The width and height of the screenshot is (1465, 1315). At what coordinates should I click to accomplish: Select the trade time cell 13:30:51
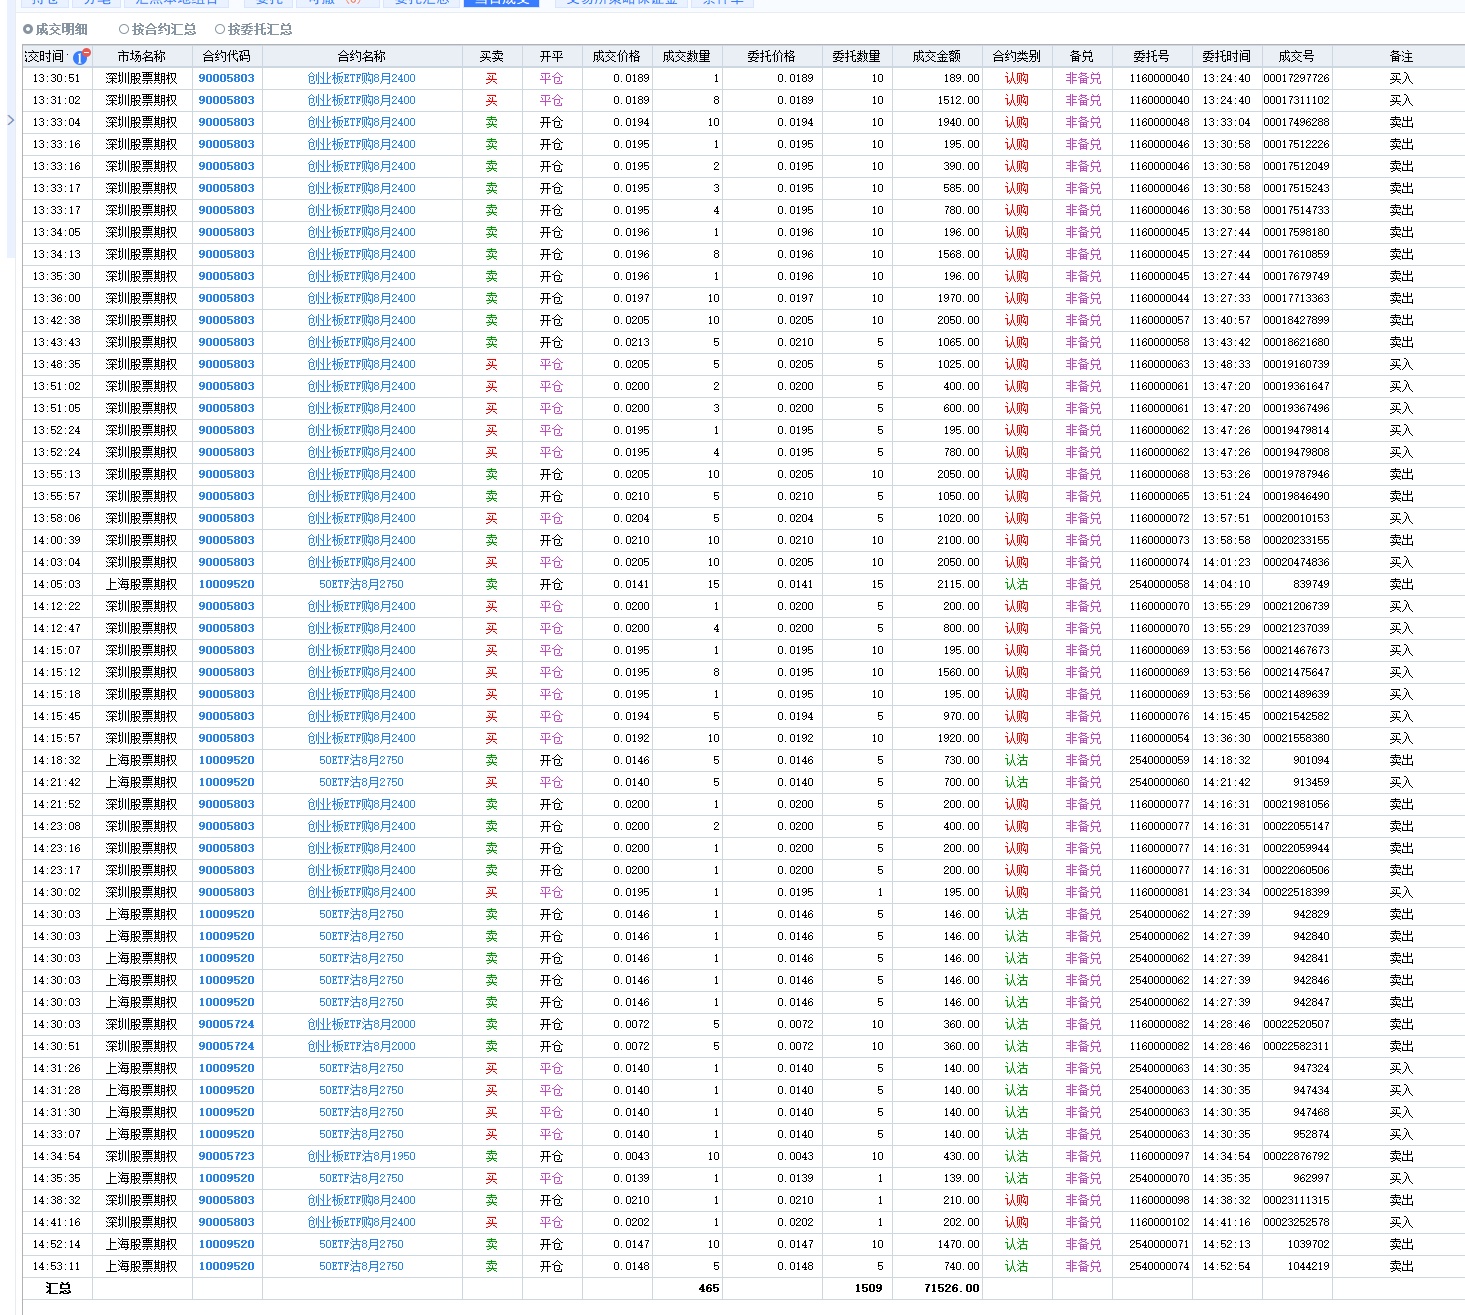56,78
